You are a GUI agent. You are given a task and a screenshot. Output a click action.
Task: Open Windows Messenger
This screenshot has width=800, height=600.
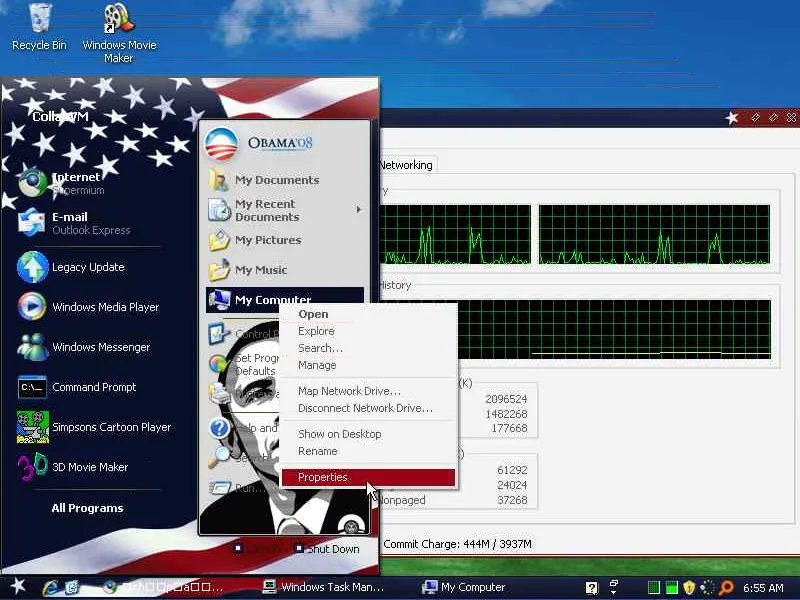(x=84, y=347)
